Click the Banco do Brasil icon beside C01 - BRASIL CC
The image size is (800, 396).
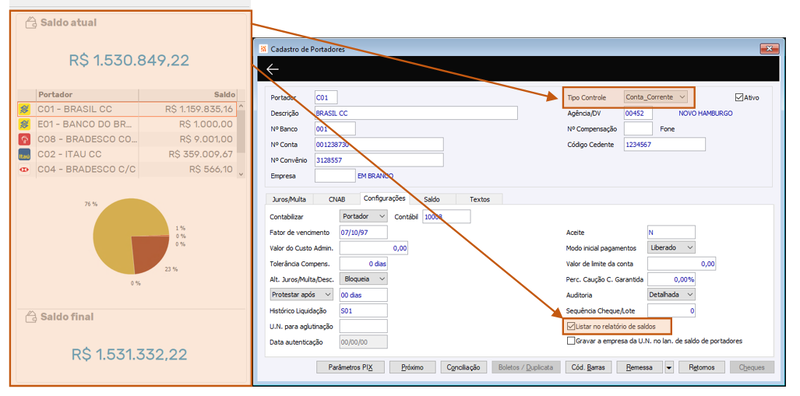pyautogui.click(x=24, y=109)
